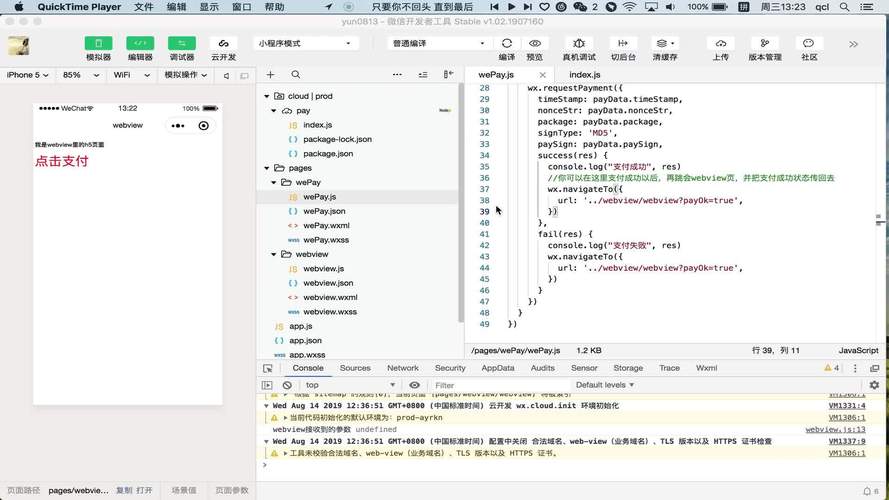Viewport: 889px width, 500px height.
Task: Click the switch to background (切后台) icon
Action: click(x=623, y=43)
